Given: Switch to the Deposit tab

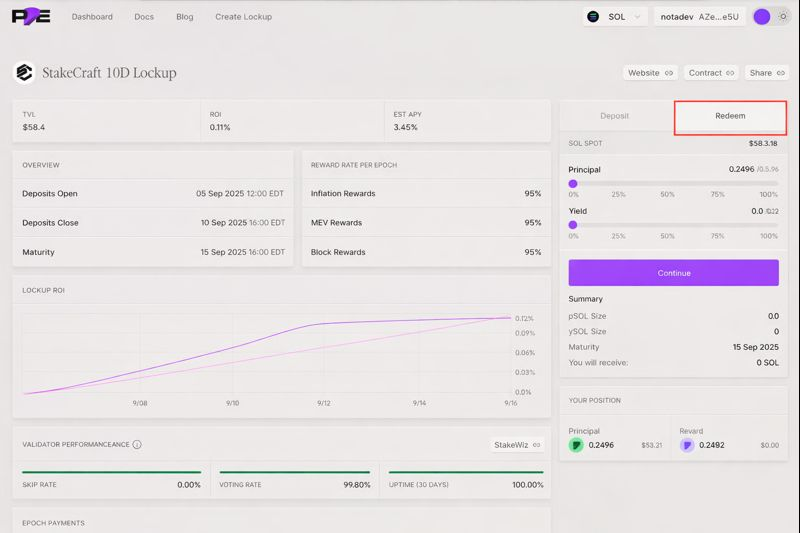Looking at the screenshot, I should click(614, 116).
